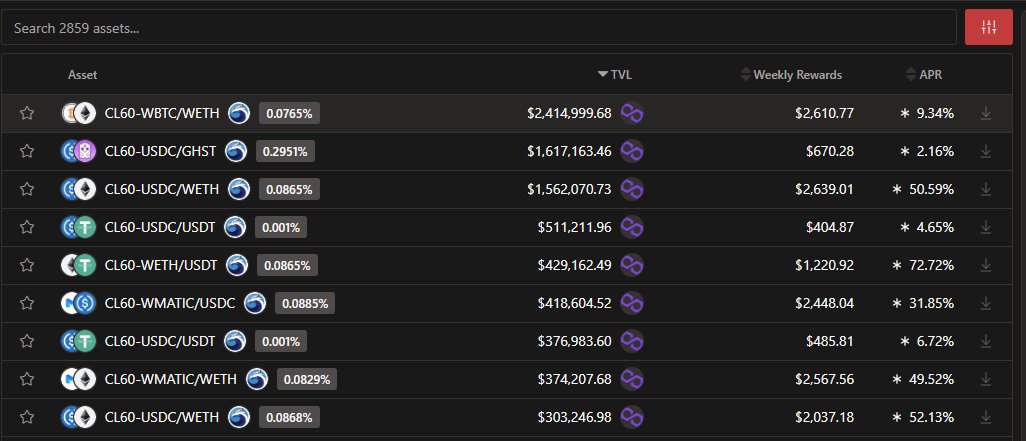Click the 49.52% APR value
The width and height of the screenshot is (1026, 441).
pos(931,379)
